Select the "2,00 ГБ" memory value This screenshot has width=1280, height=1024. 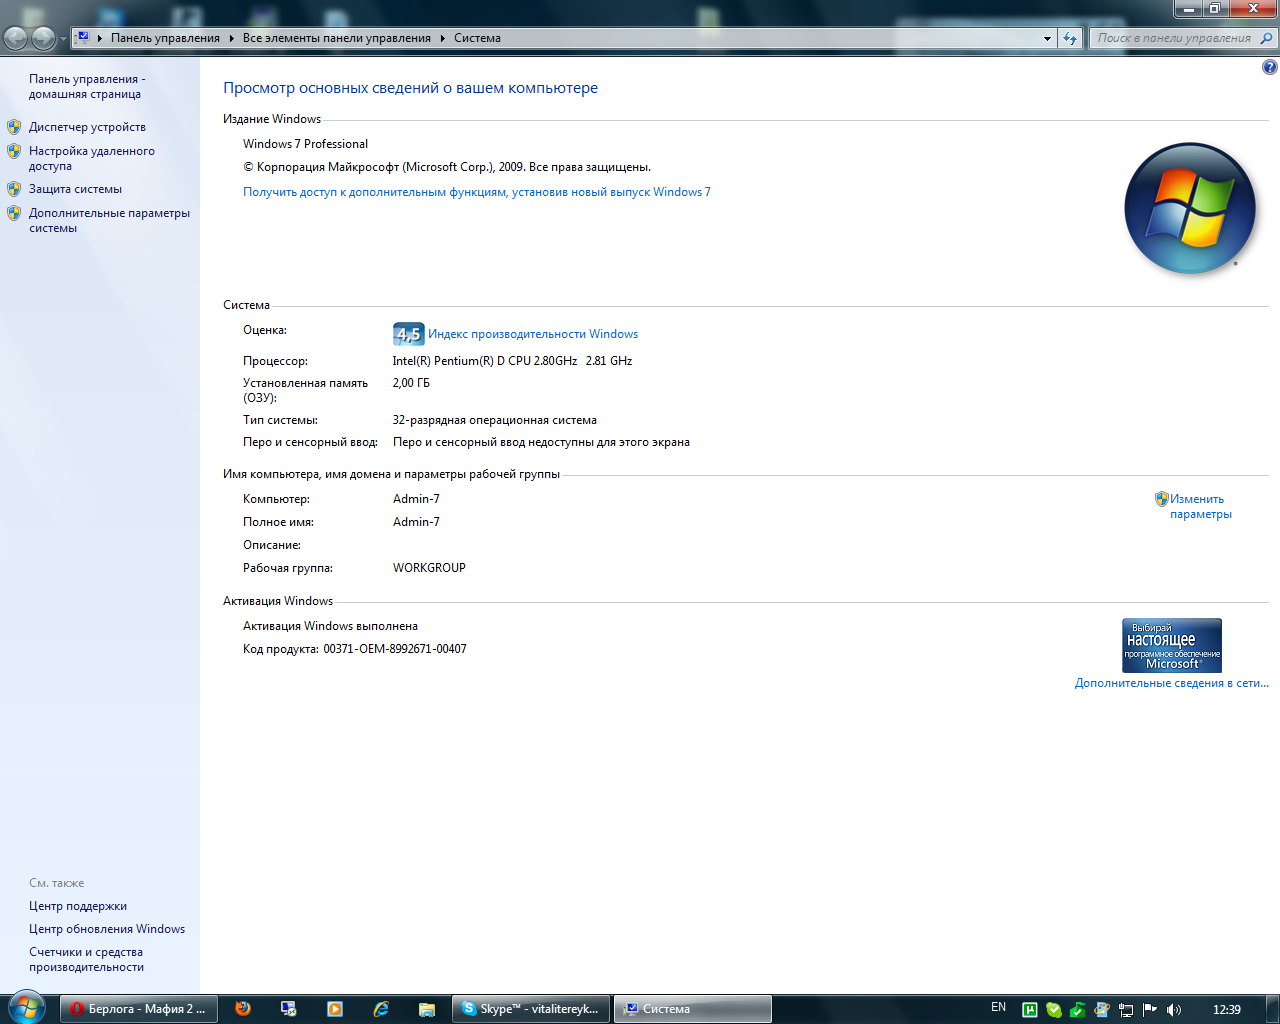[x=411, y=383]
